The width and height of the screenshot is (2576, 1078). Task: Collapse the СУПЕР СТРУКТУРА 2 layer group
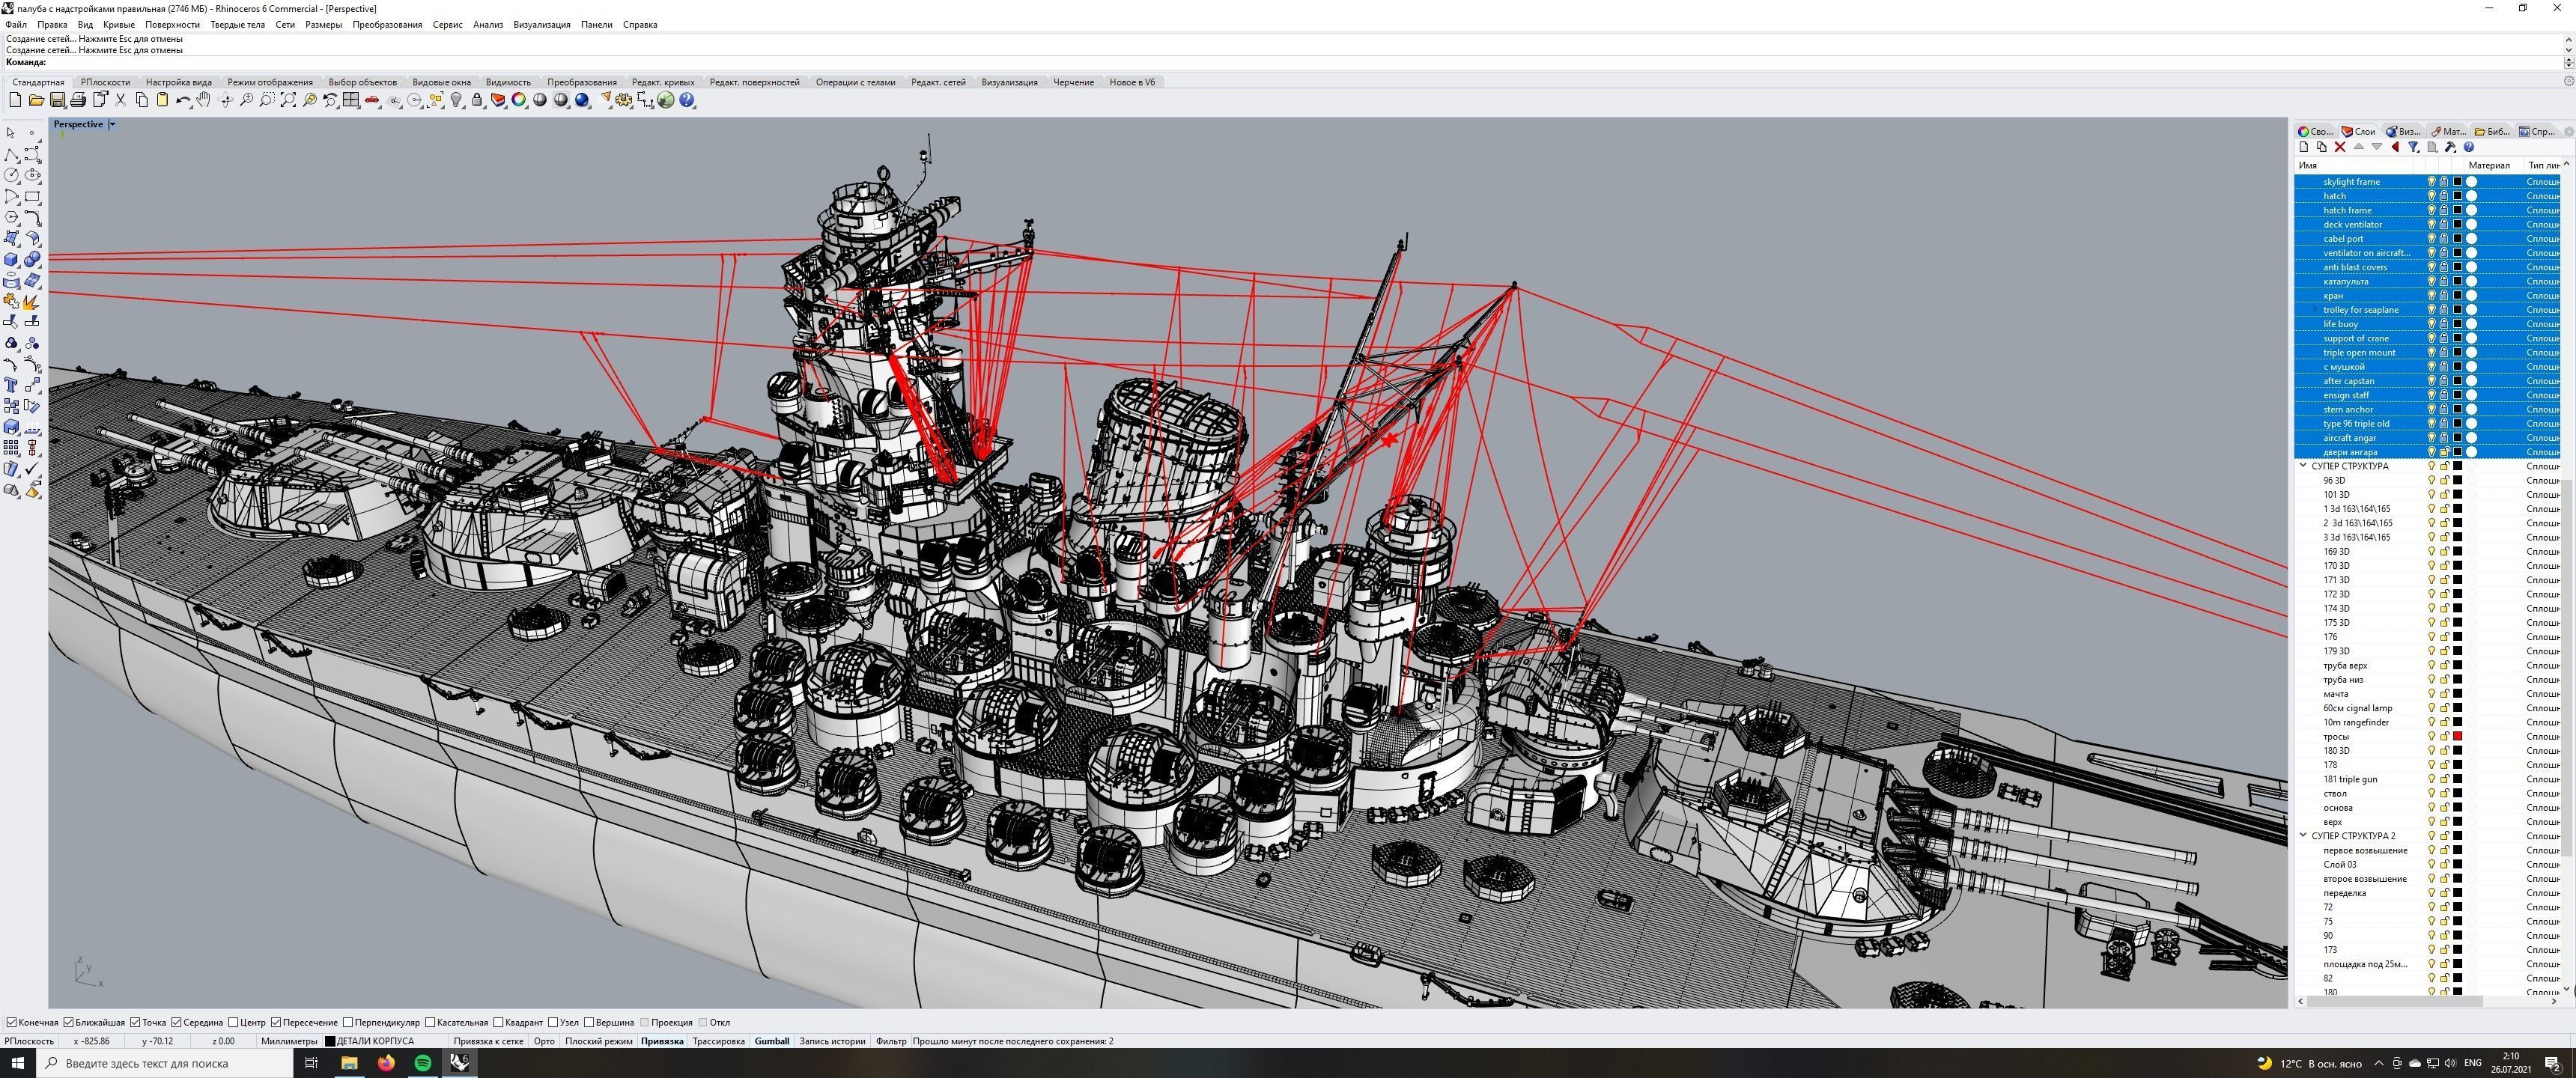point(2303,835)
